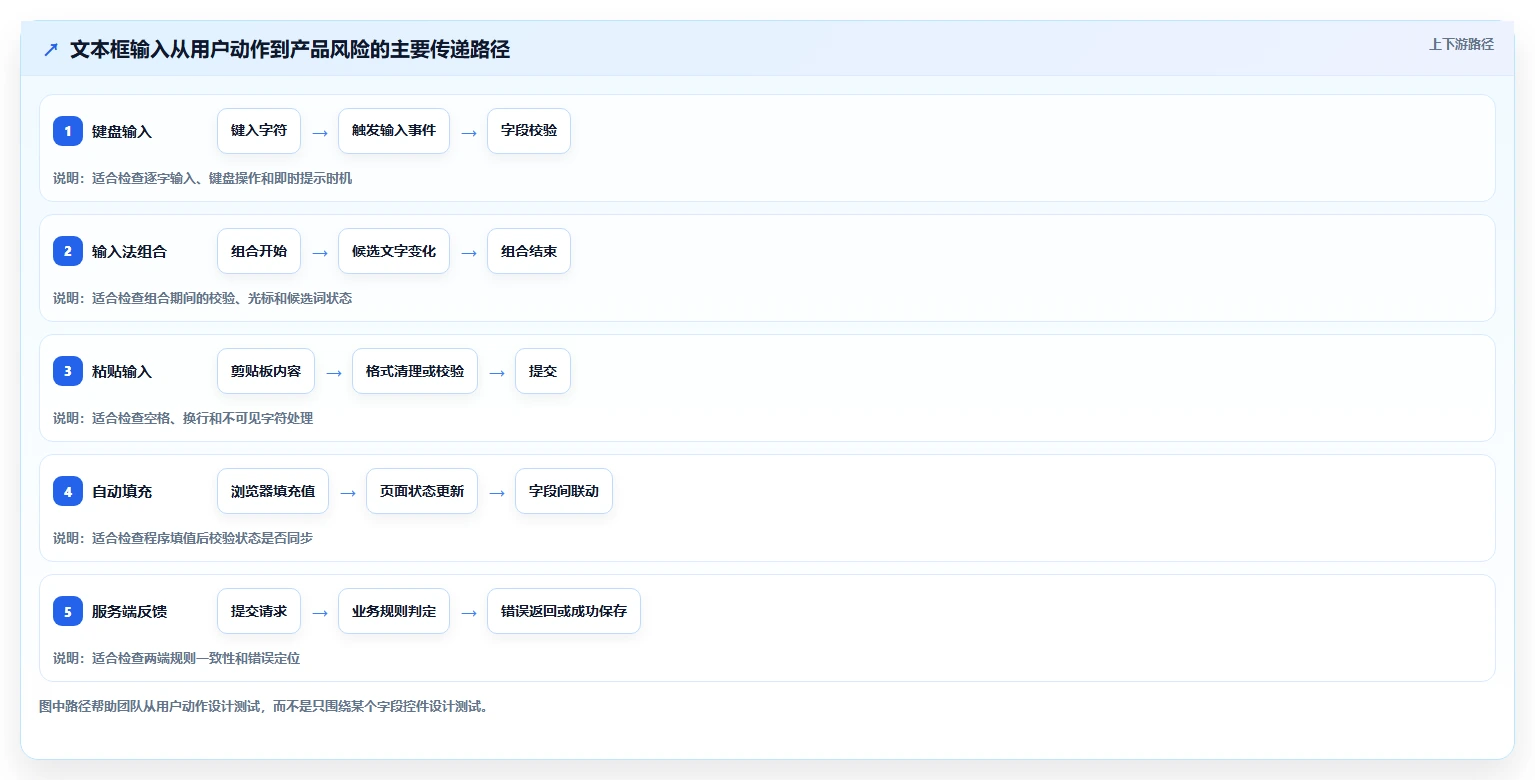Select the 粘贴输入 row label

click(x=122, y=371)
